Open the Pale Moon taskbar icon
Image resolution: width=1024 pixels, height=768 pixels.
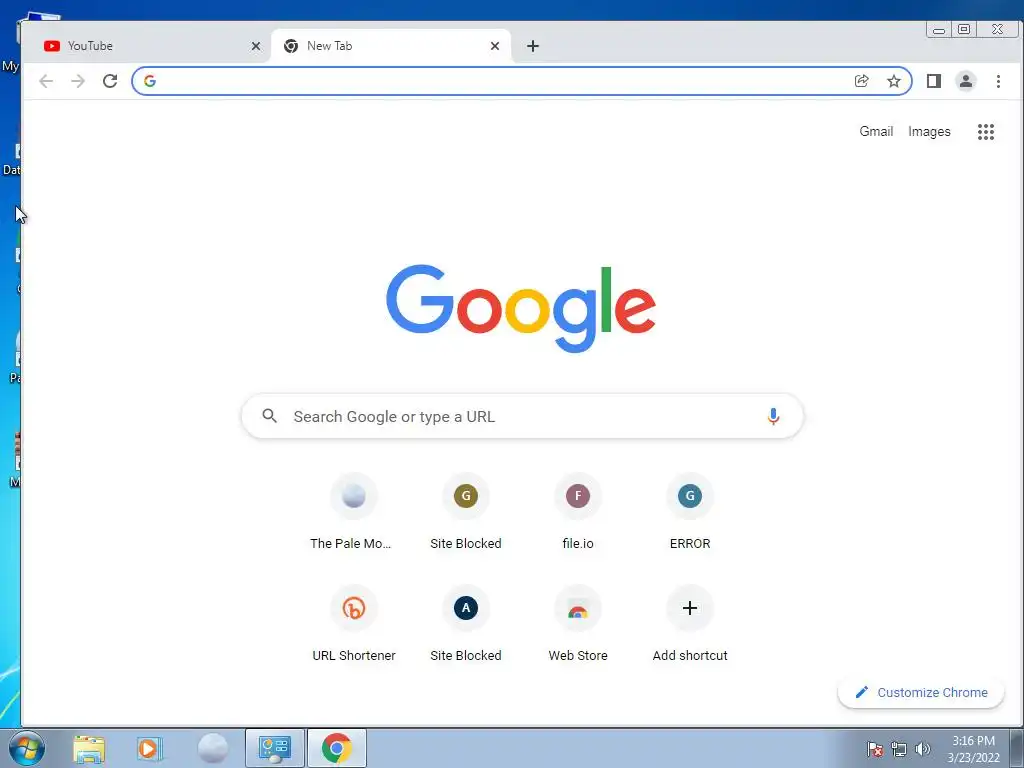pos(213,748)
